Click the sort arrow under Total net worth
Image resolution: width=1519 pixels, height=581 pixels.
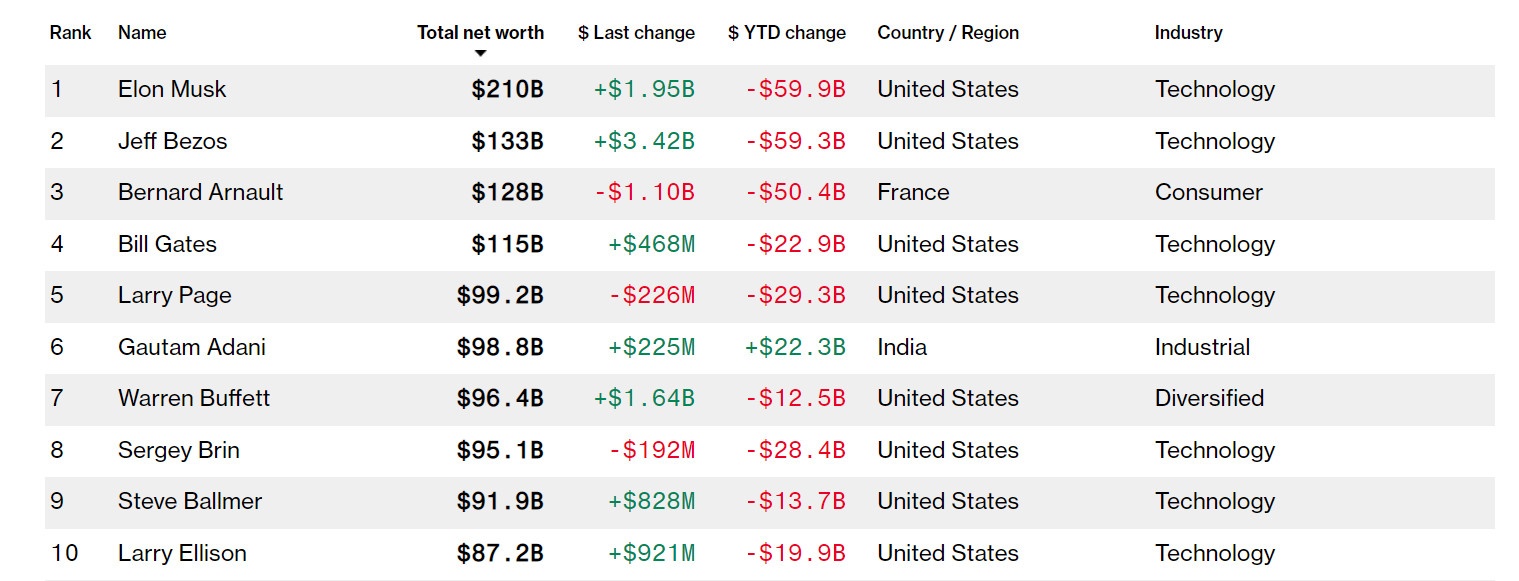[x=480, y=53]
